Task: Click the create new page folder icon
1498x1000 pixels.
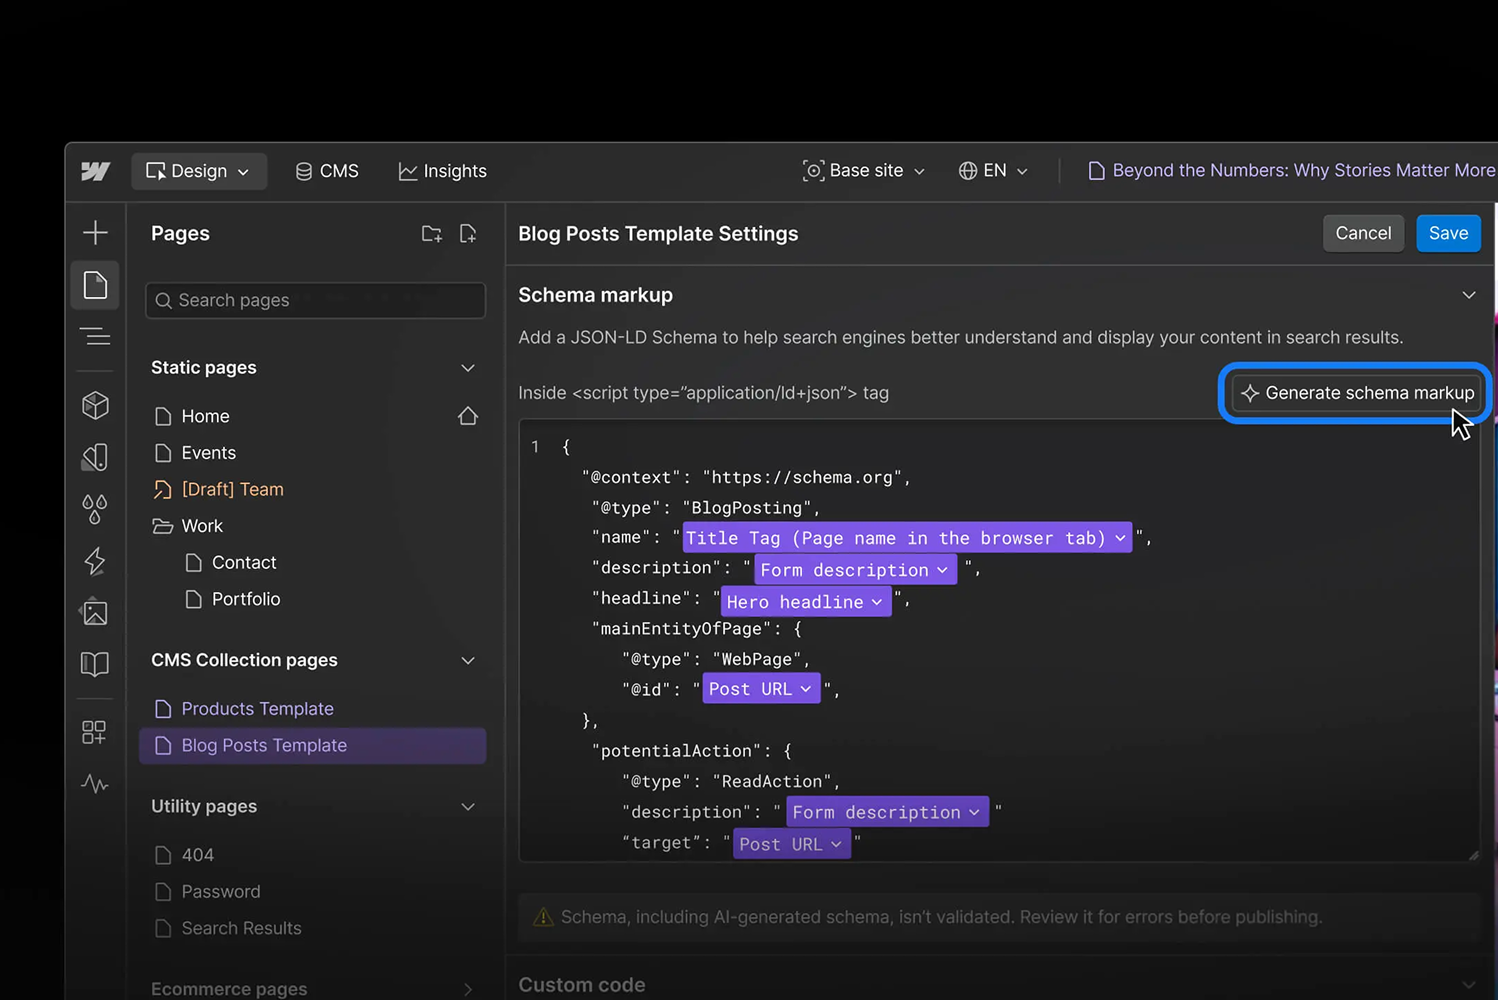Action: [431, 234]
